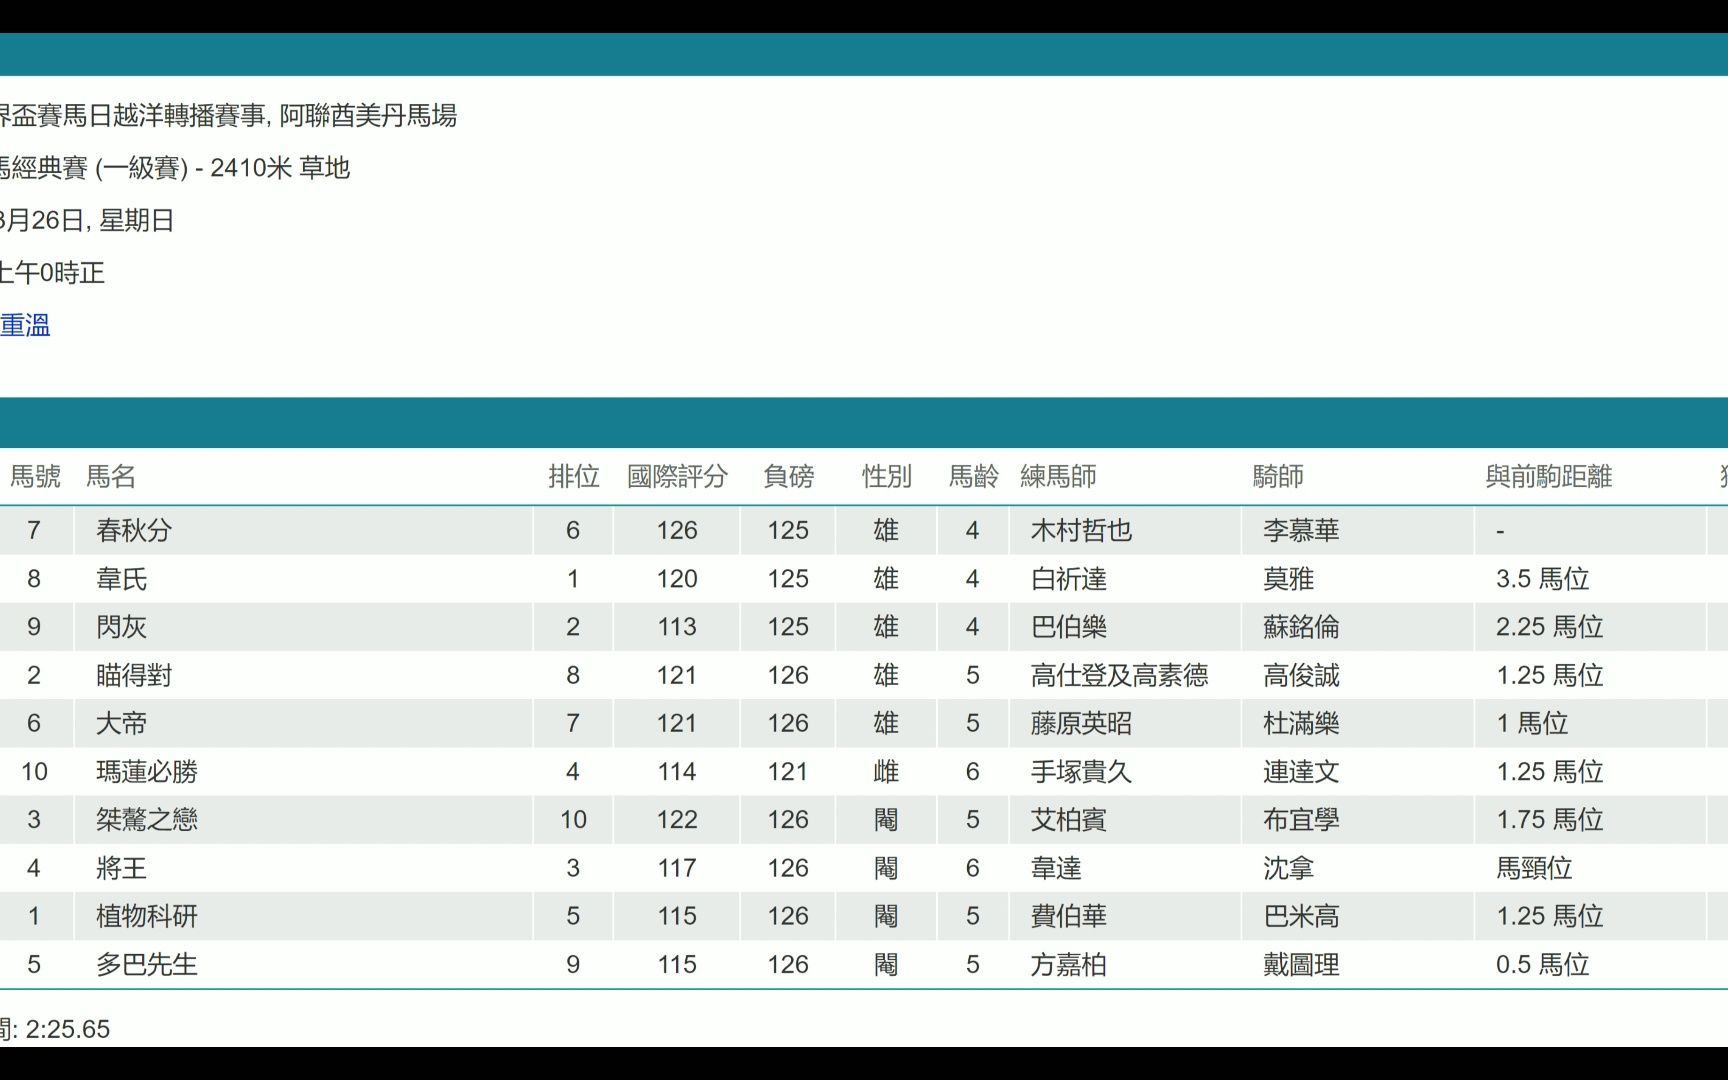The width and height of the screenshot is (1728, 1080).
Task: Click trainer 白祈達
Action: [1068, 579]
